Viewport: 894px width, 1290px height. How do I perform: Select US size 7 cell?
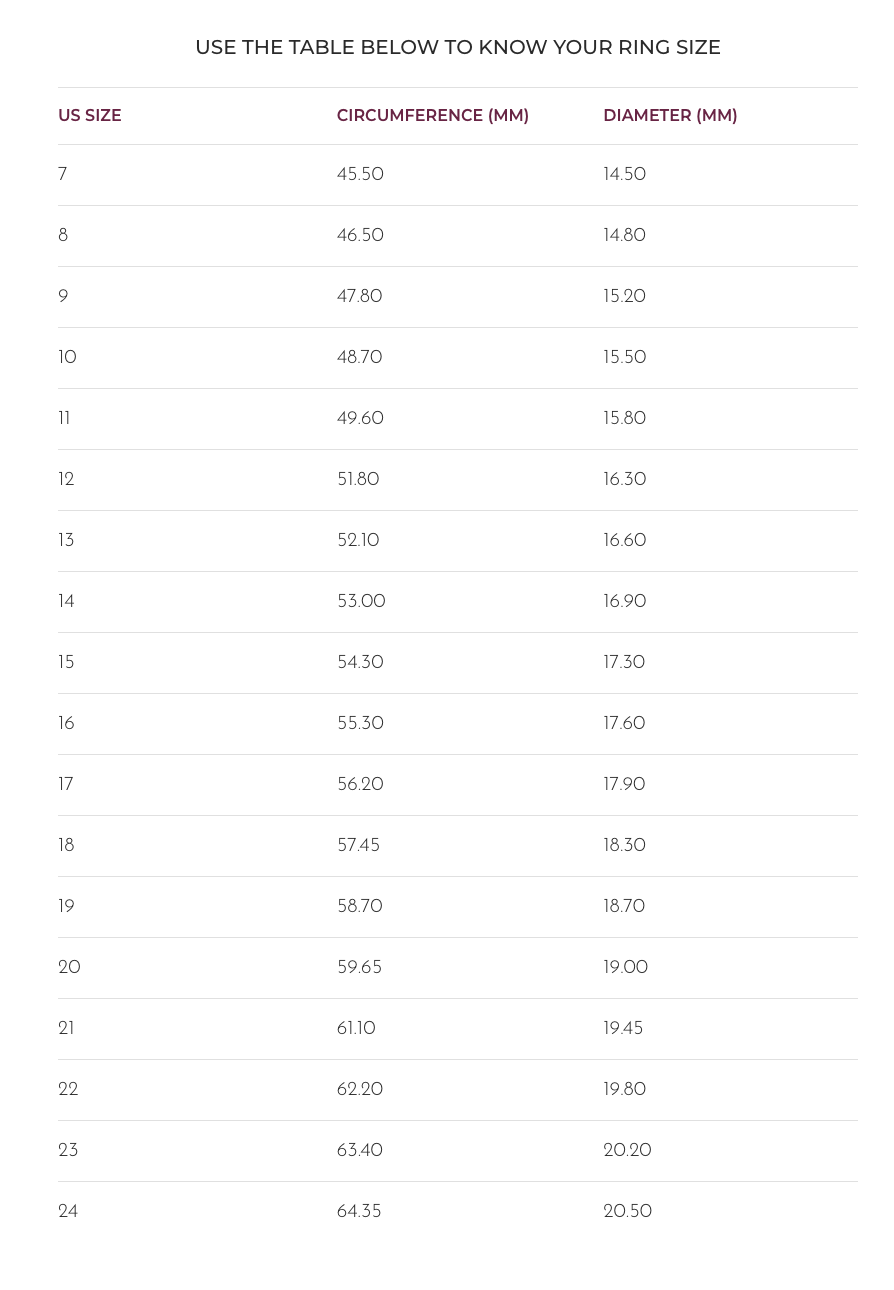(x=63, y=175)
